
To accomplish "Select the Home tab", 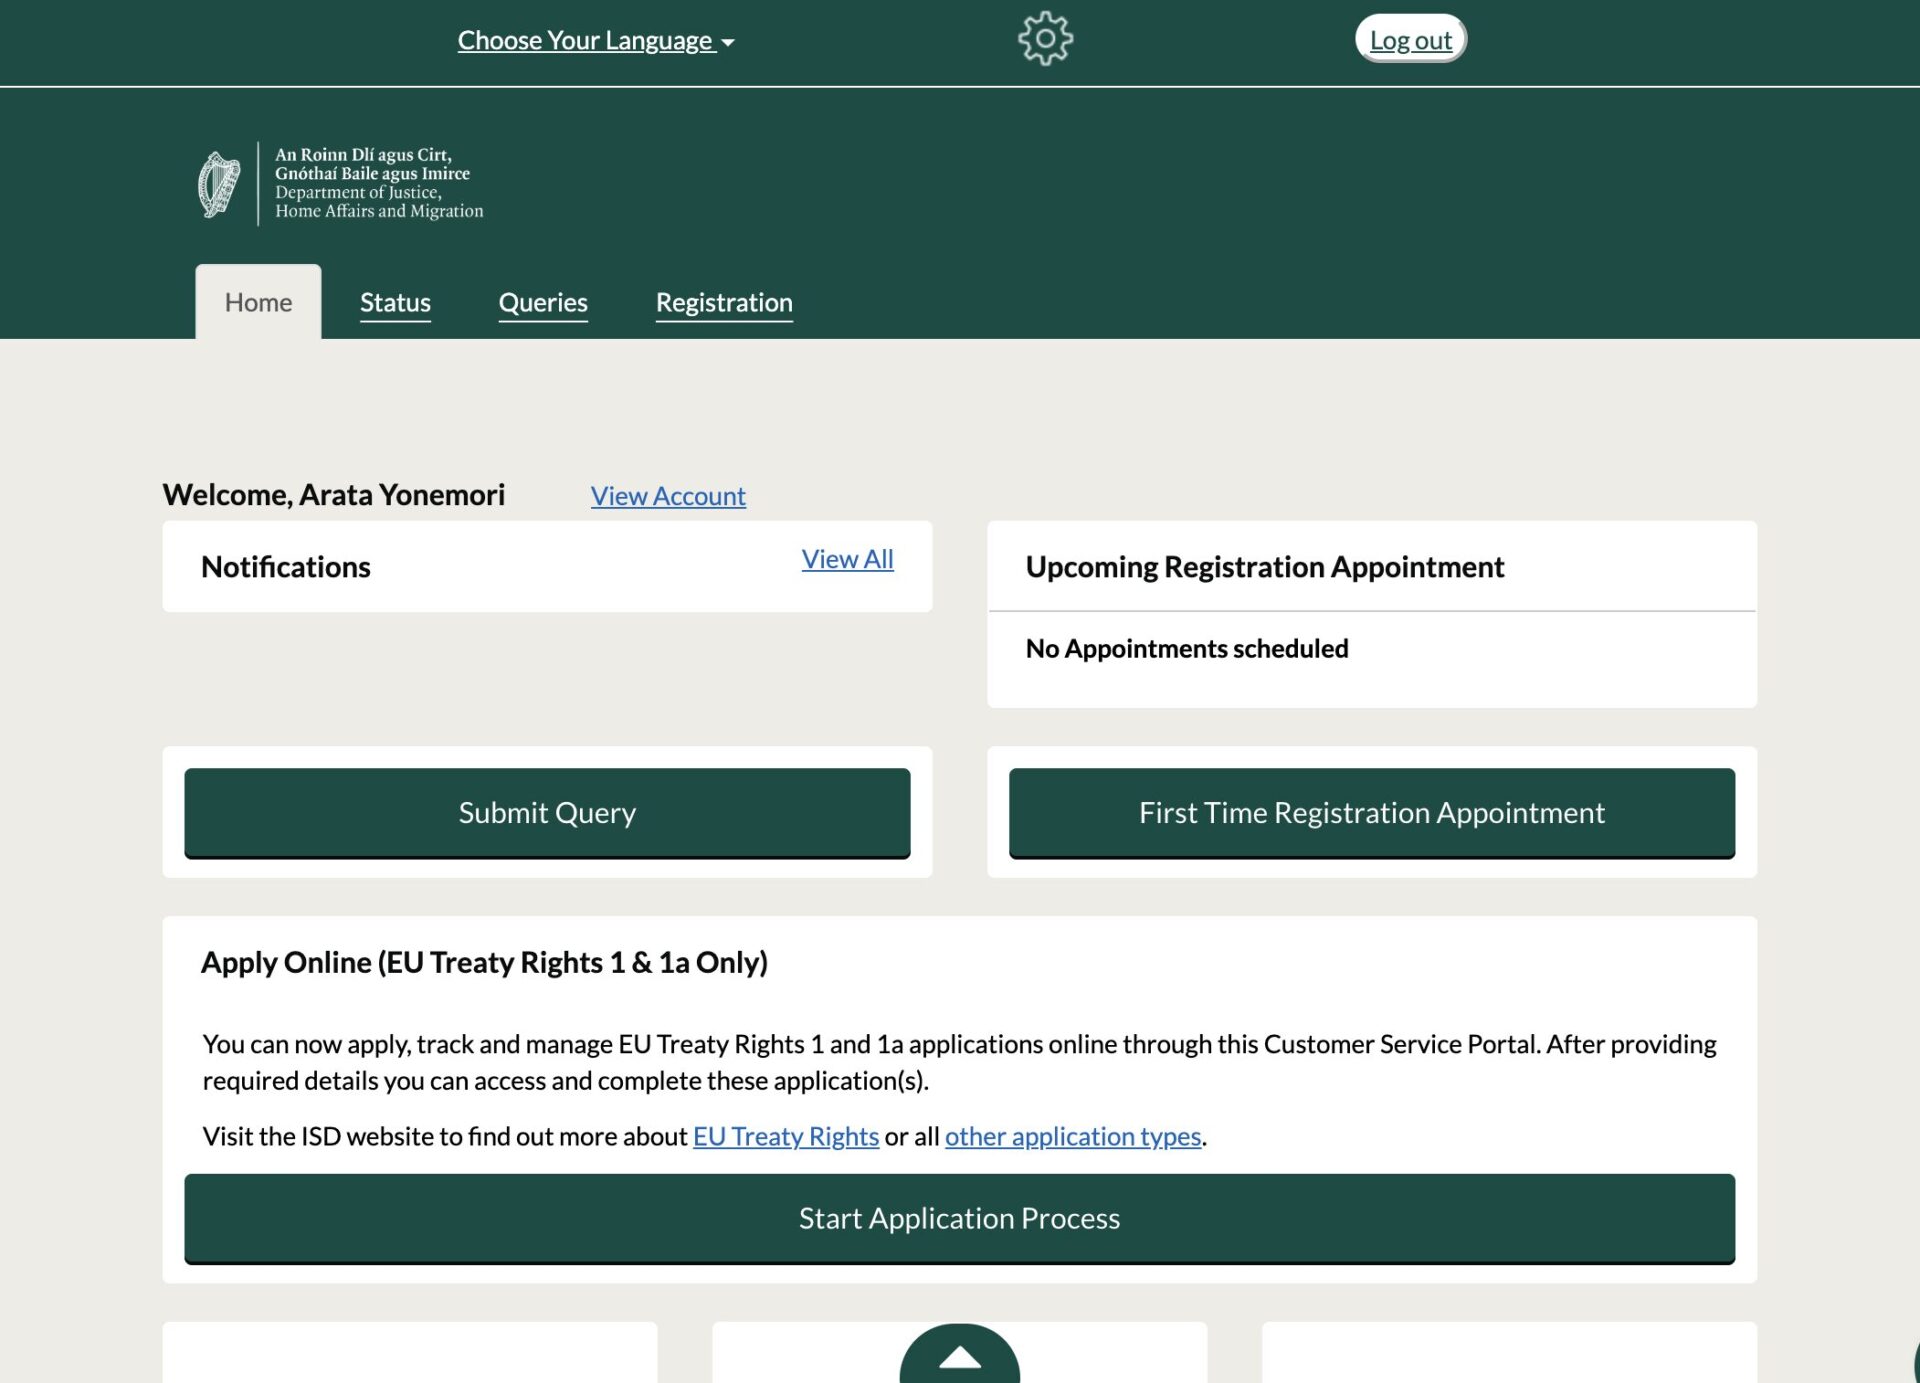I will [258, 302].
